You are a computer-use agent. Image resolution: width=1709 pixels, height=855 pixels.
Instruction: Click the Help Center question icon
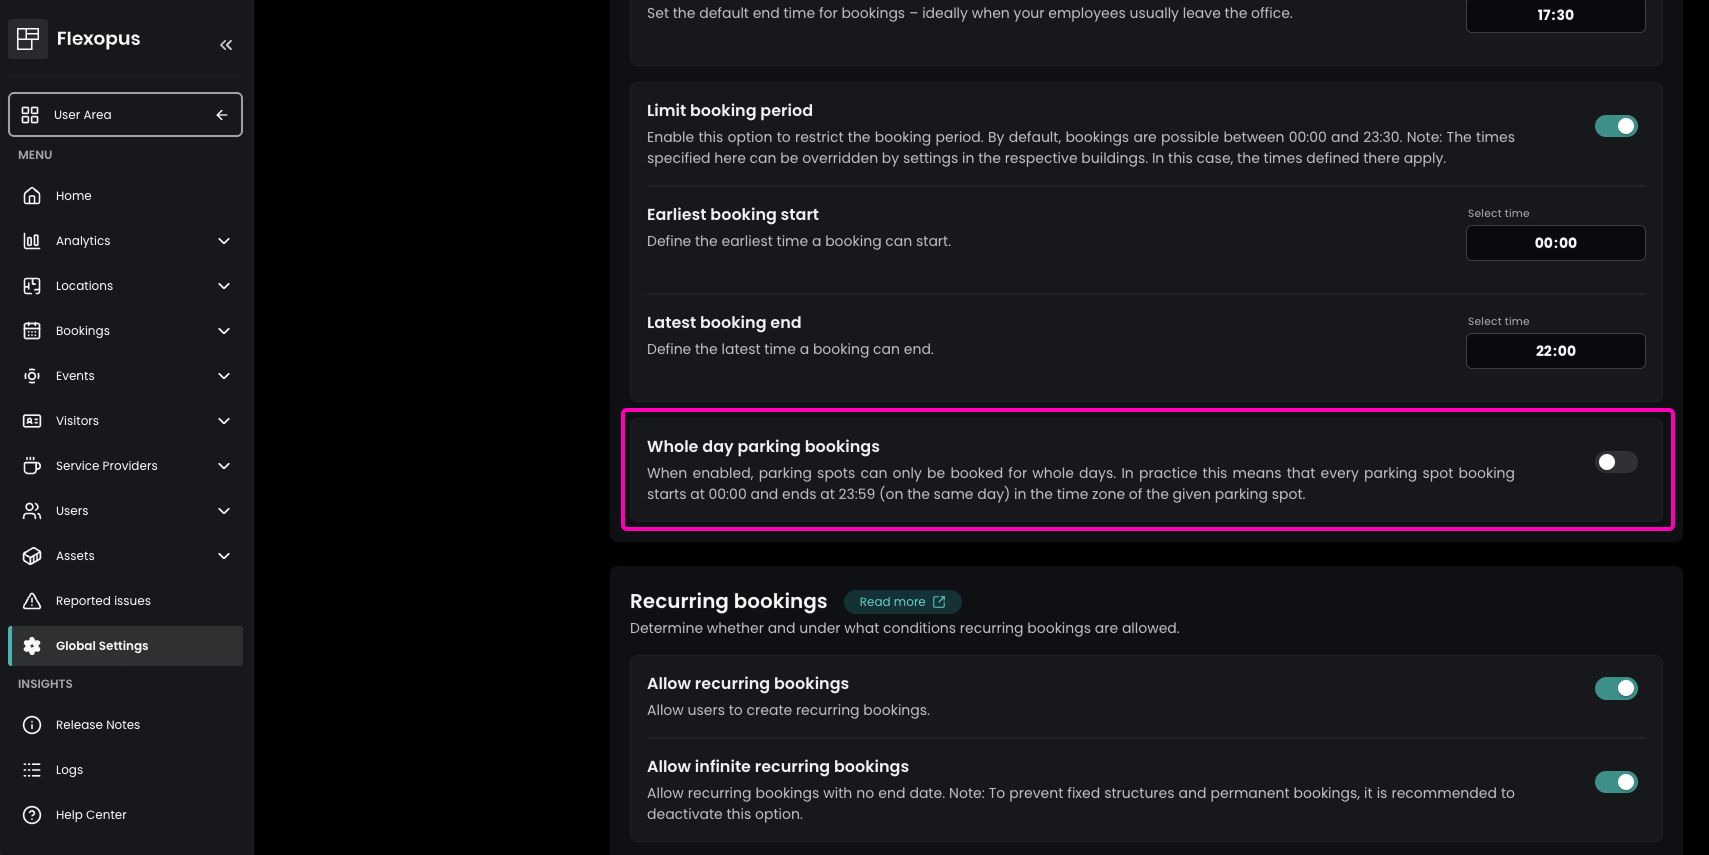[x=32, y=815]
